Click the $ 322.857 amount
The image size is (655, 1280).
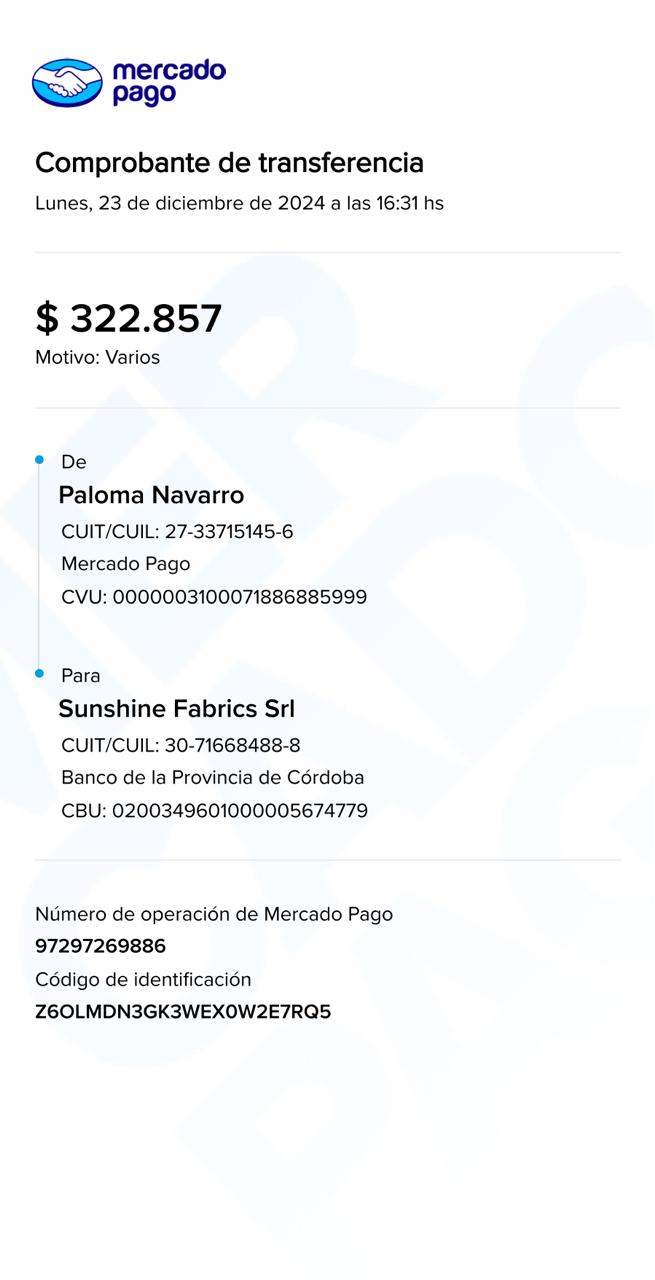(129, 318)
